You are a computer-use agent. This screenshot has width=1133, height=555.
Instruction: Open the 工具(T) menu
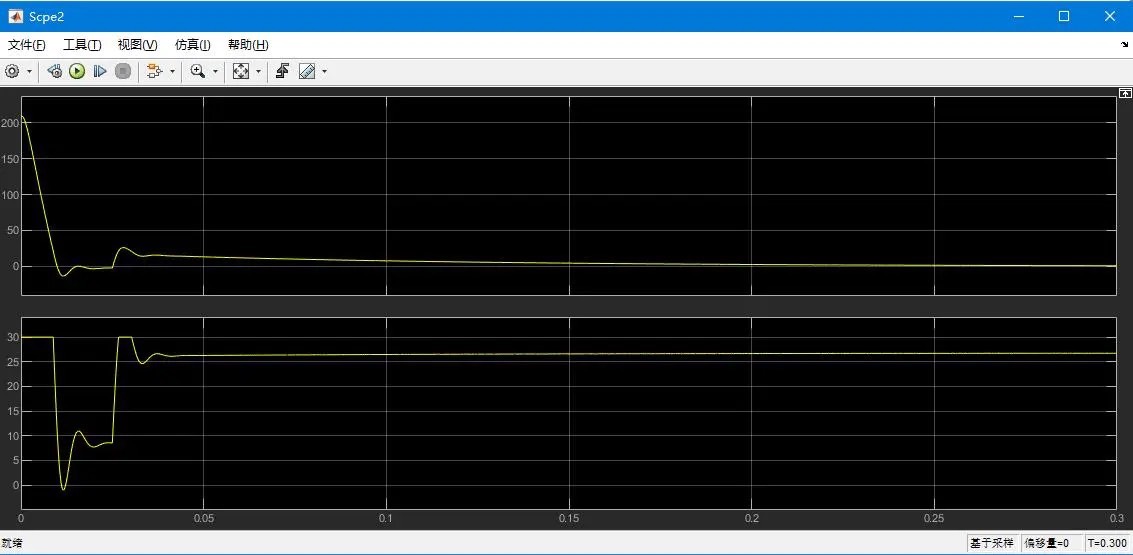(x=82, y=45)
